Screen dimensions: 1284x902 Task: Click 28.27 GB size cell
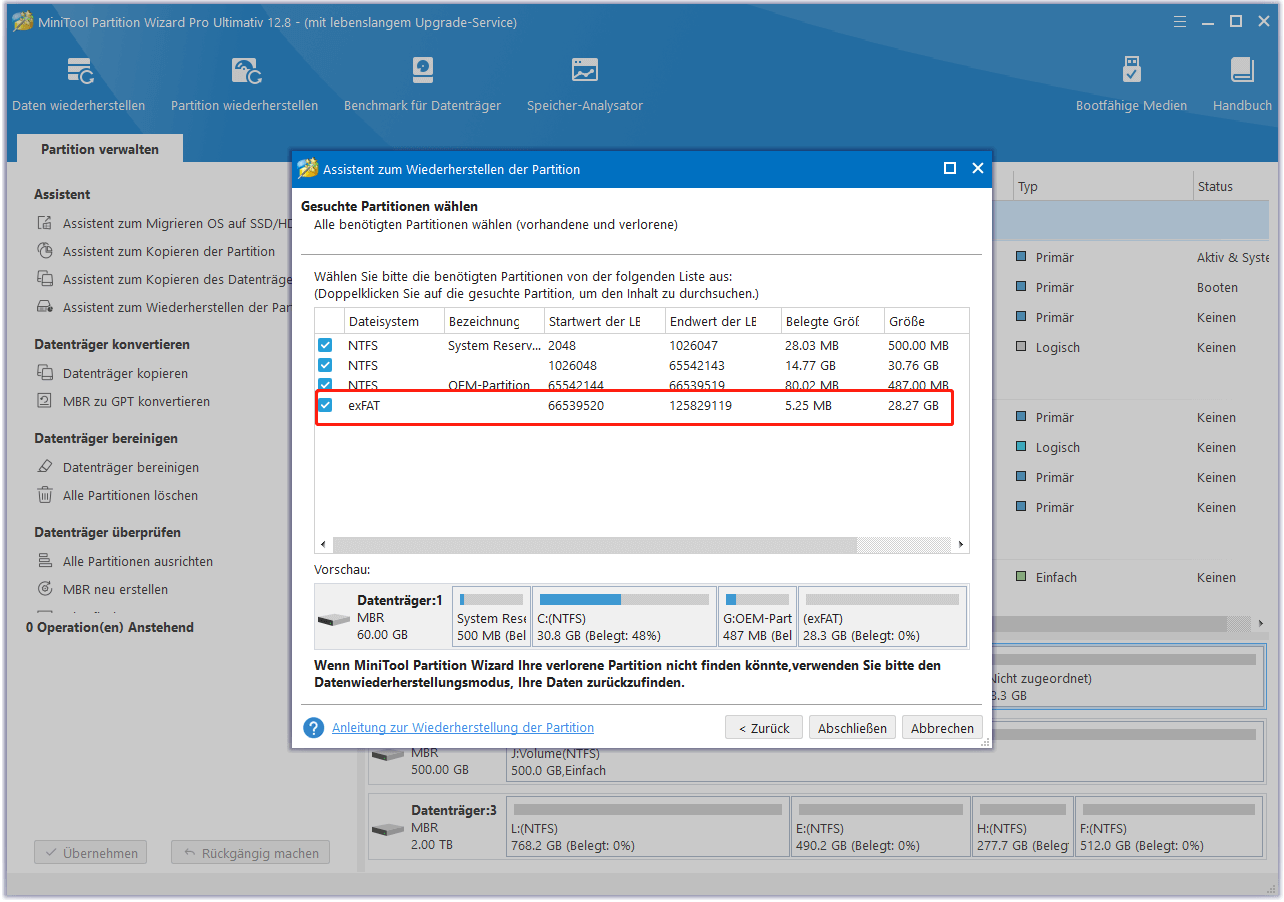(914, 405)
